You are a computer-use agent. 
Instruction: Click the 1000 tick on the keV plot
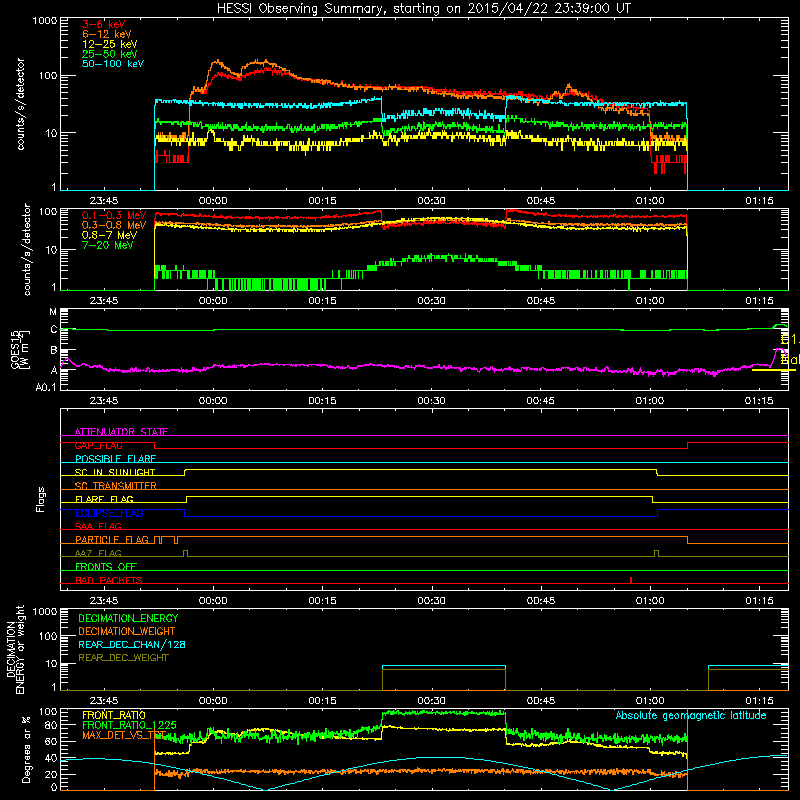click(x=44, y=21)
